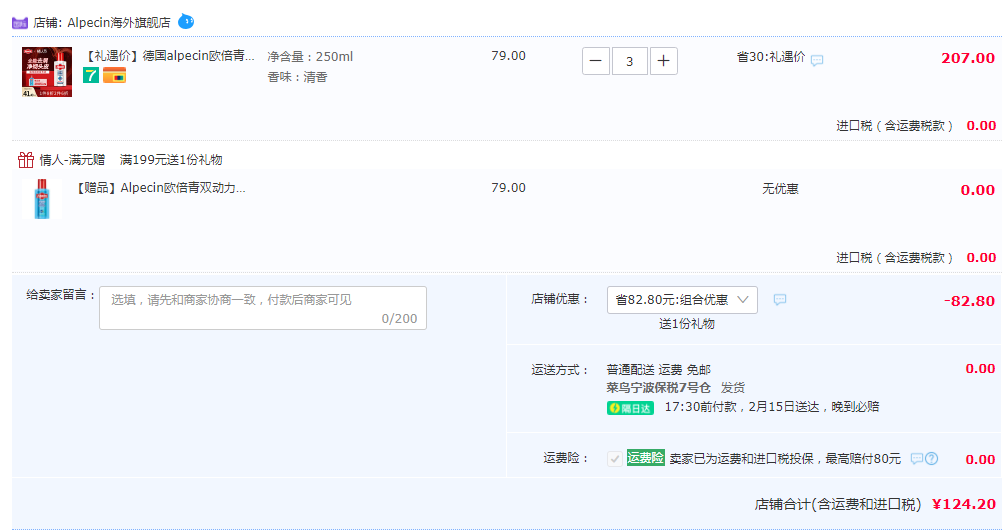Image resolution: width=1002 pixels, height=530 pixels.
Task: Click the comment bubble after 最高赔付80元
Action: (917, 458)
